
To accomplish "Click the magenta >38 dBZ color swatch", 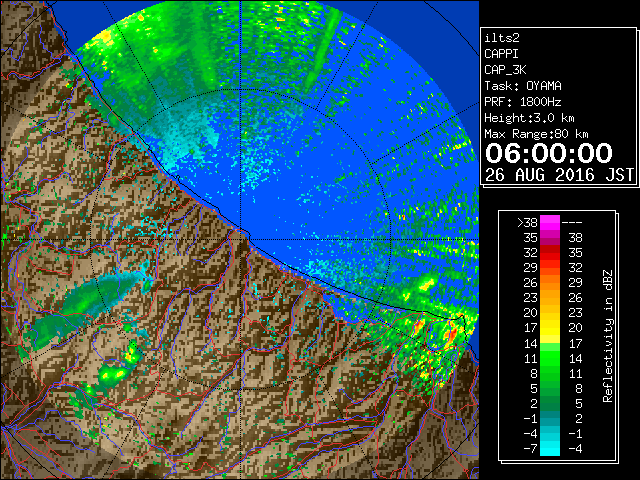I will tap(550, 222).
